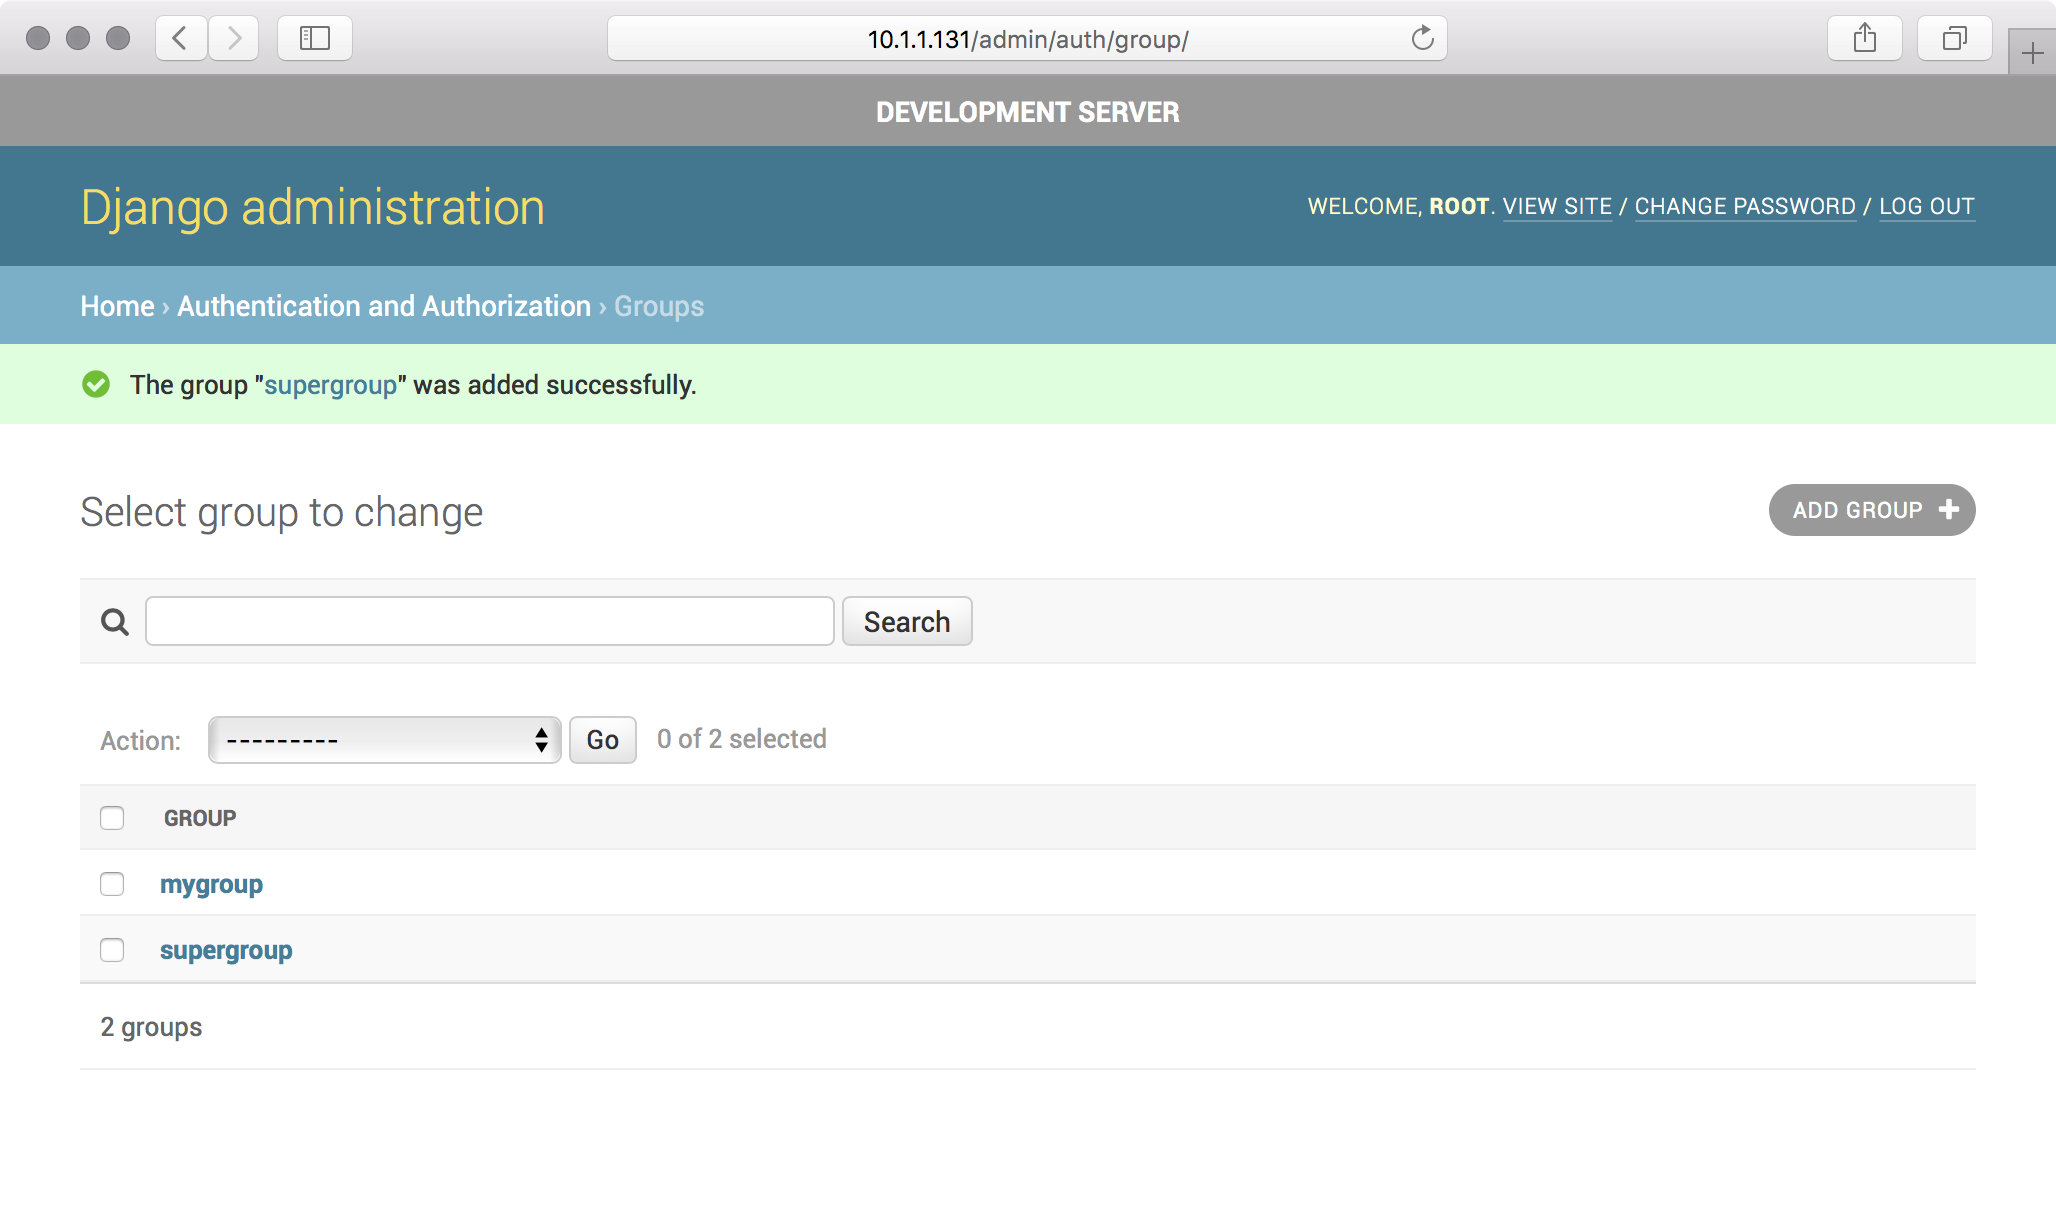Check the mygroup row checkbox
Viewport: 2056px width, 1222px height.
click(112, 884)
